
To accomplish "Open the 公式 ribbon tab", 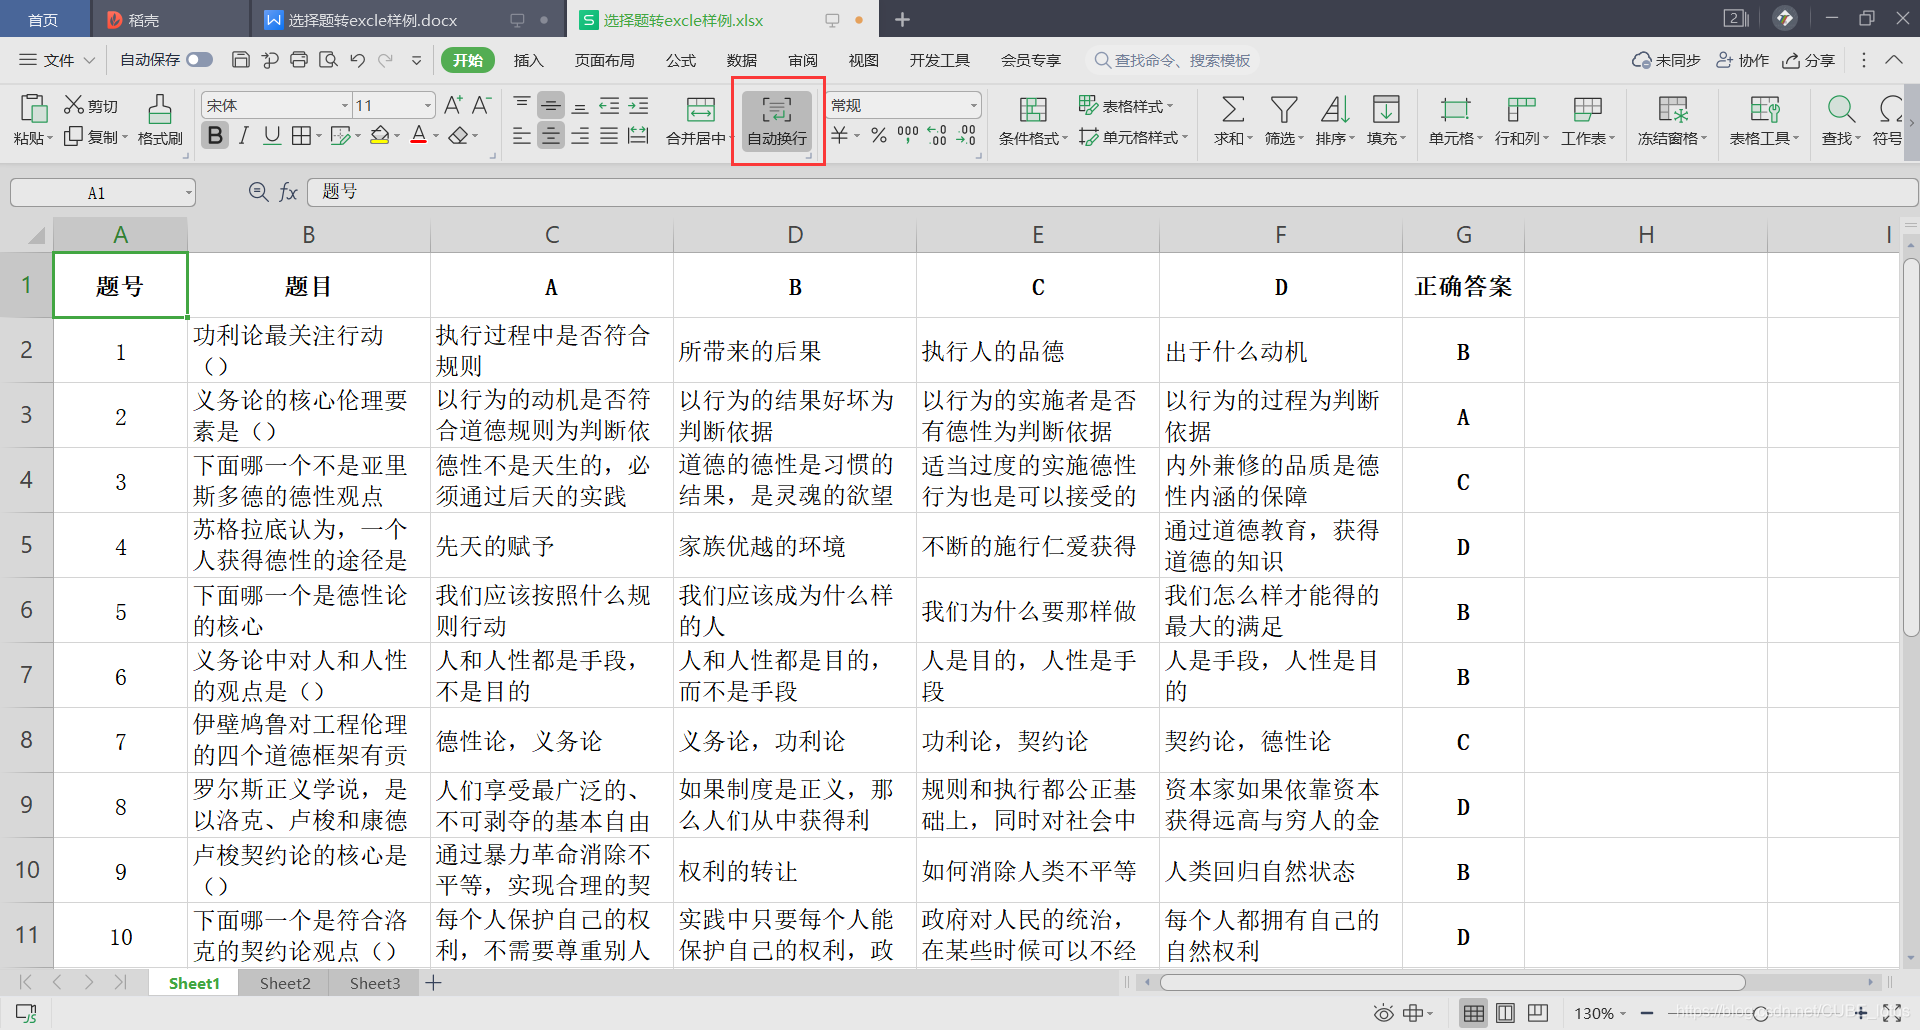I will [x=681, y=60].
